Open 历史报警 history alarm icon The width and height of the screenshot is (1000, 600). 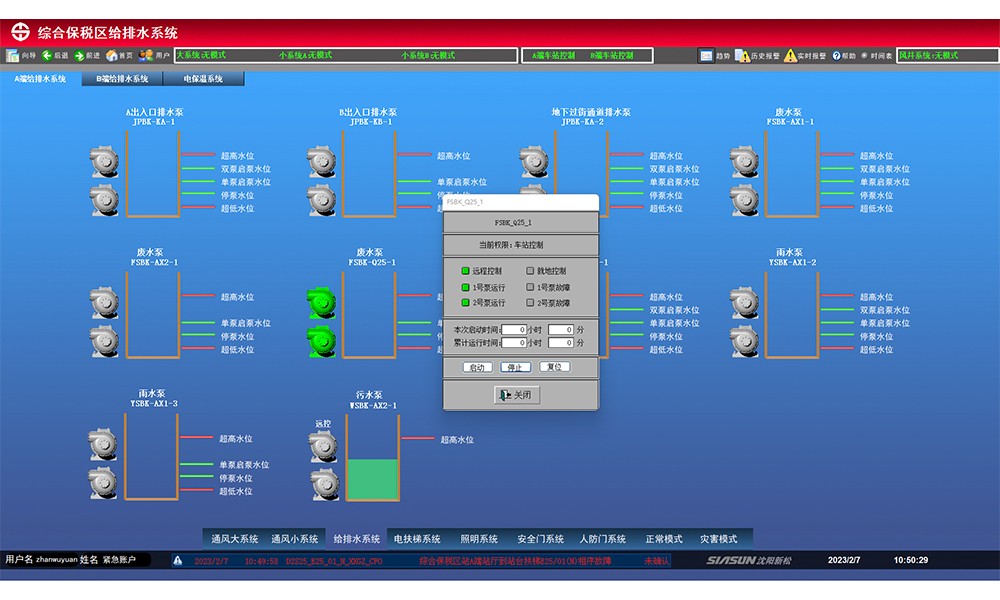coord(742,56)
